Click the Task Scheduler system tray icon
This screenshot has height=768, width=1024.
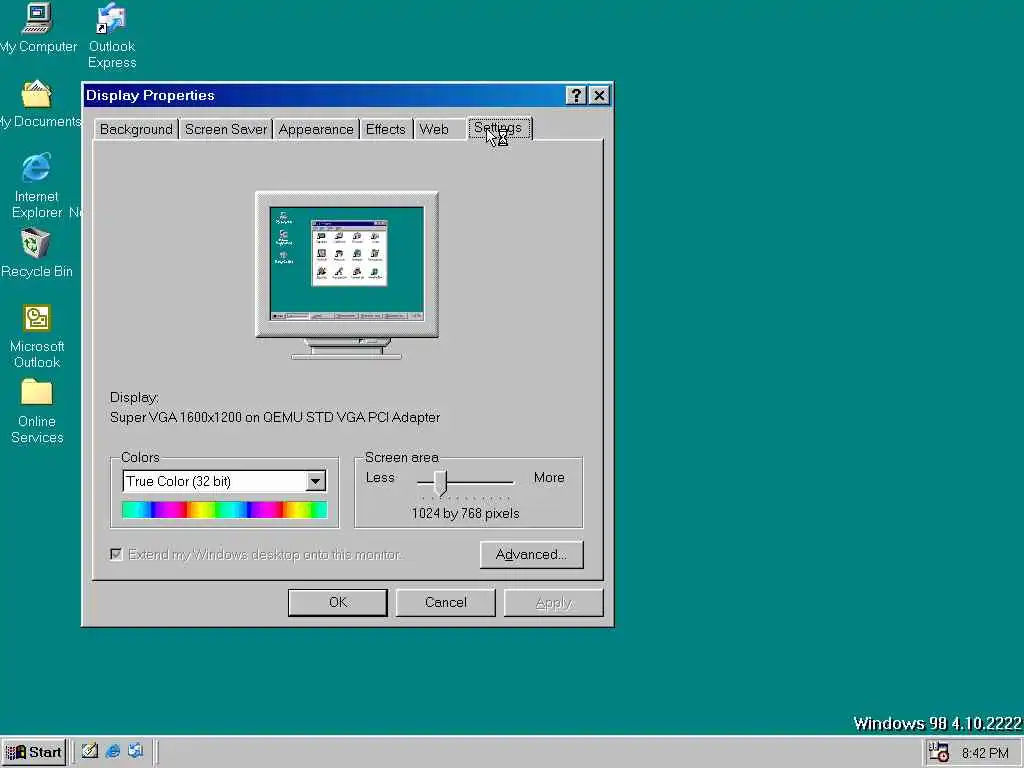point(938,752)
